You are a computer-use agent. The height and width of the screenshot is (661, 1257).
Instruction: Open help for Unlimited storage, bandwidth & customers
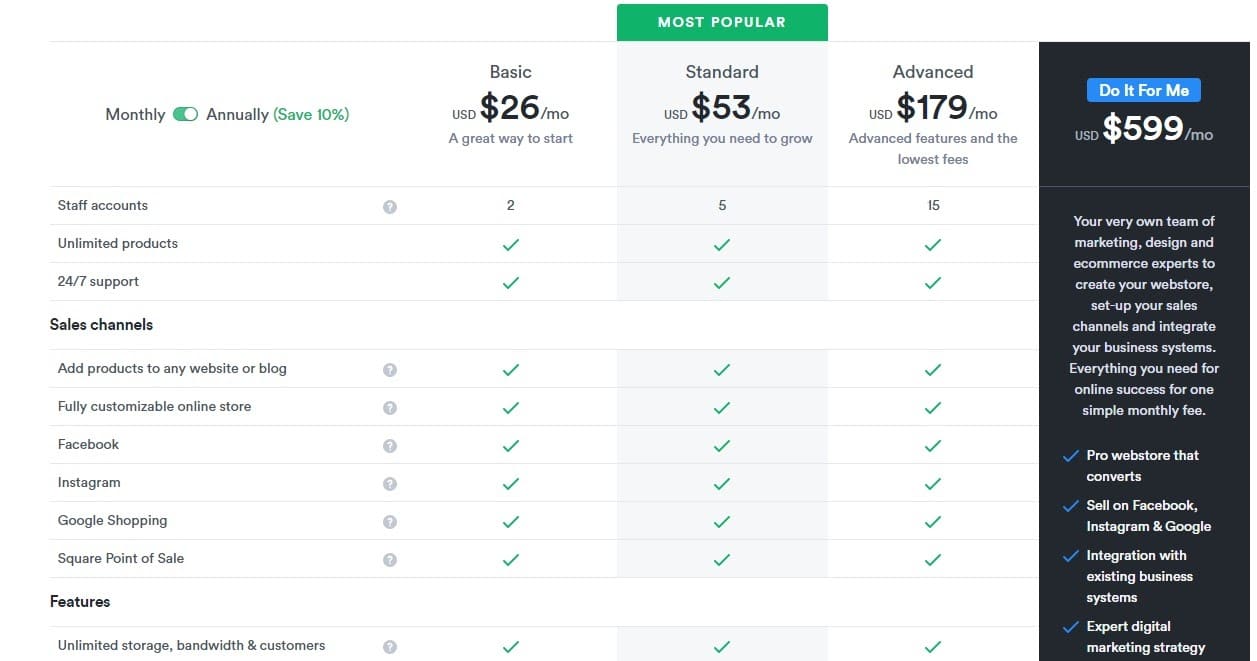click(390, 645)
